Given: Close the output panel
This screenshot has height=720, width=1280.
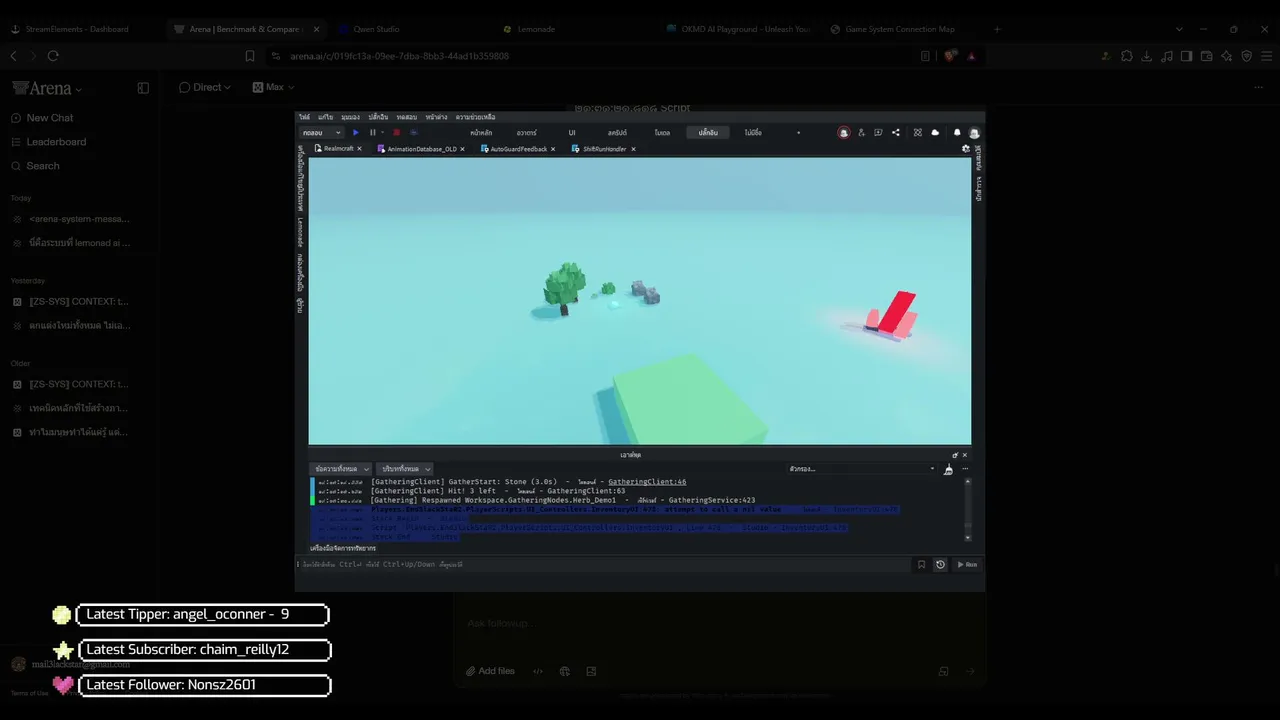Looking at the screenshot, I should tap(965, 455).
